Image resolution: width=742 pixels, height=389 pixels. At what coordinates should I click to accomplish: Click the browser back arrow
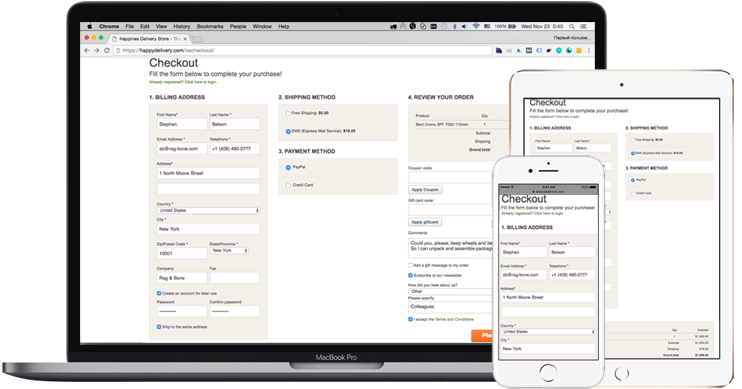[x=87, y=50]
